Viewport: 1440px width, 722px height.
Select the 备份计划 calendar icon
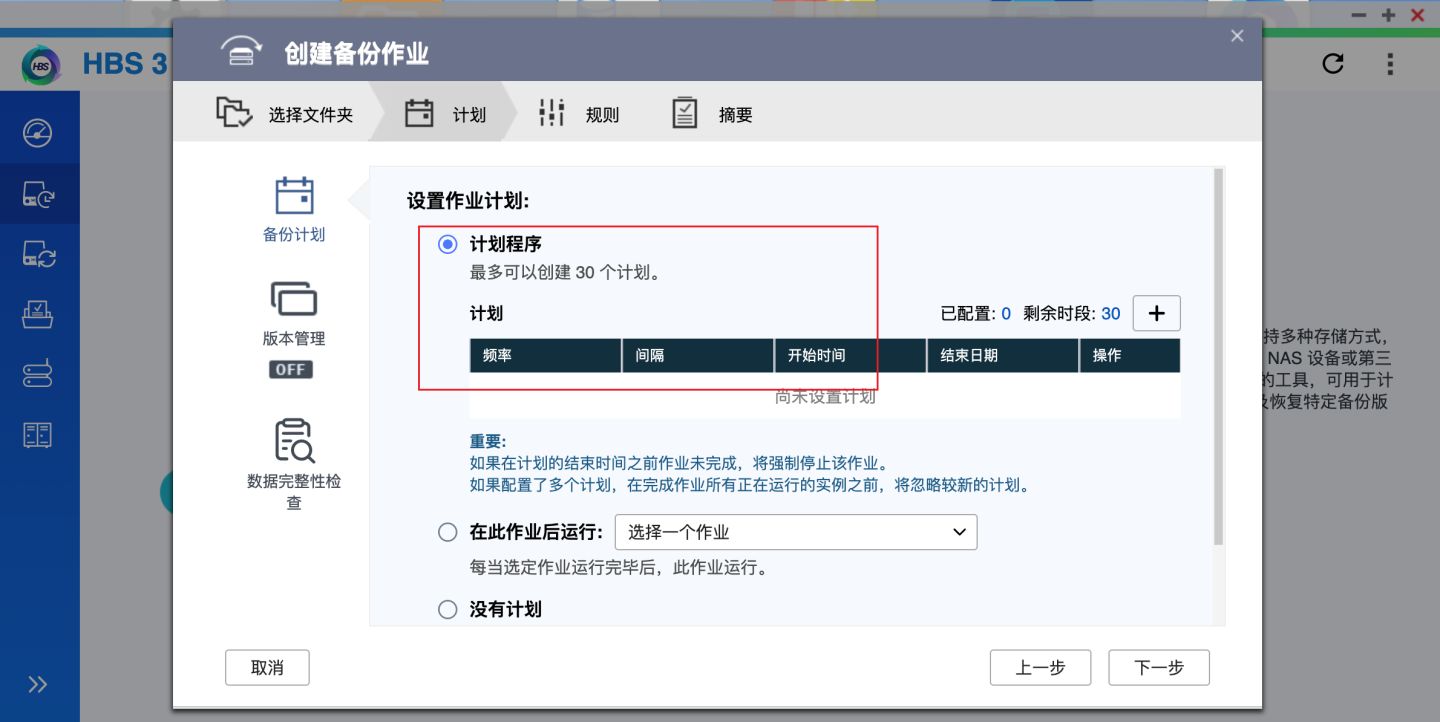pos(292,195)
